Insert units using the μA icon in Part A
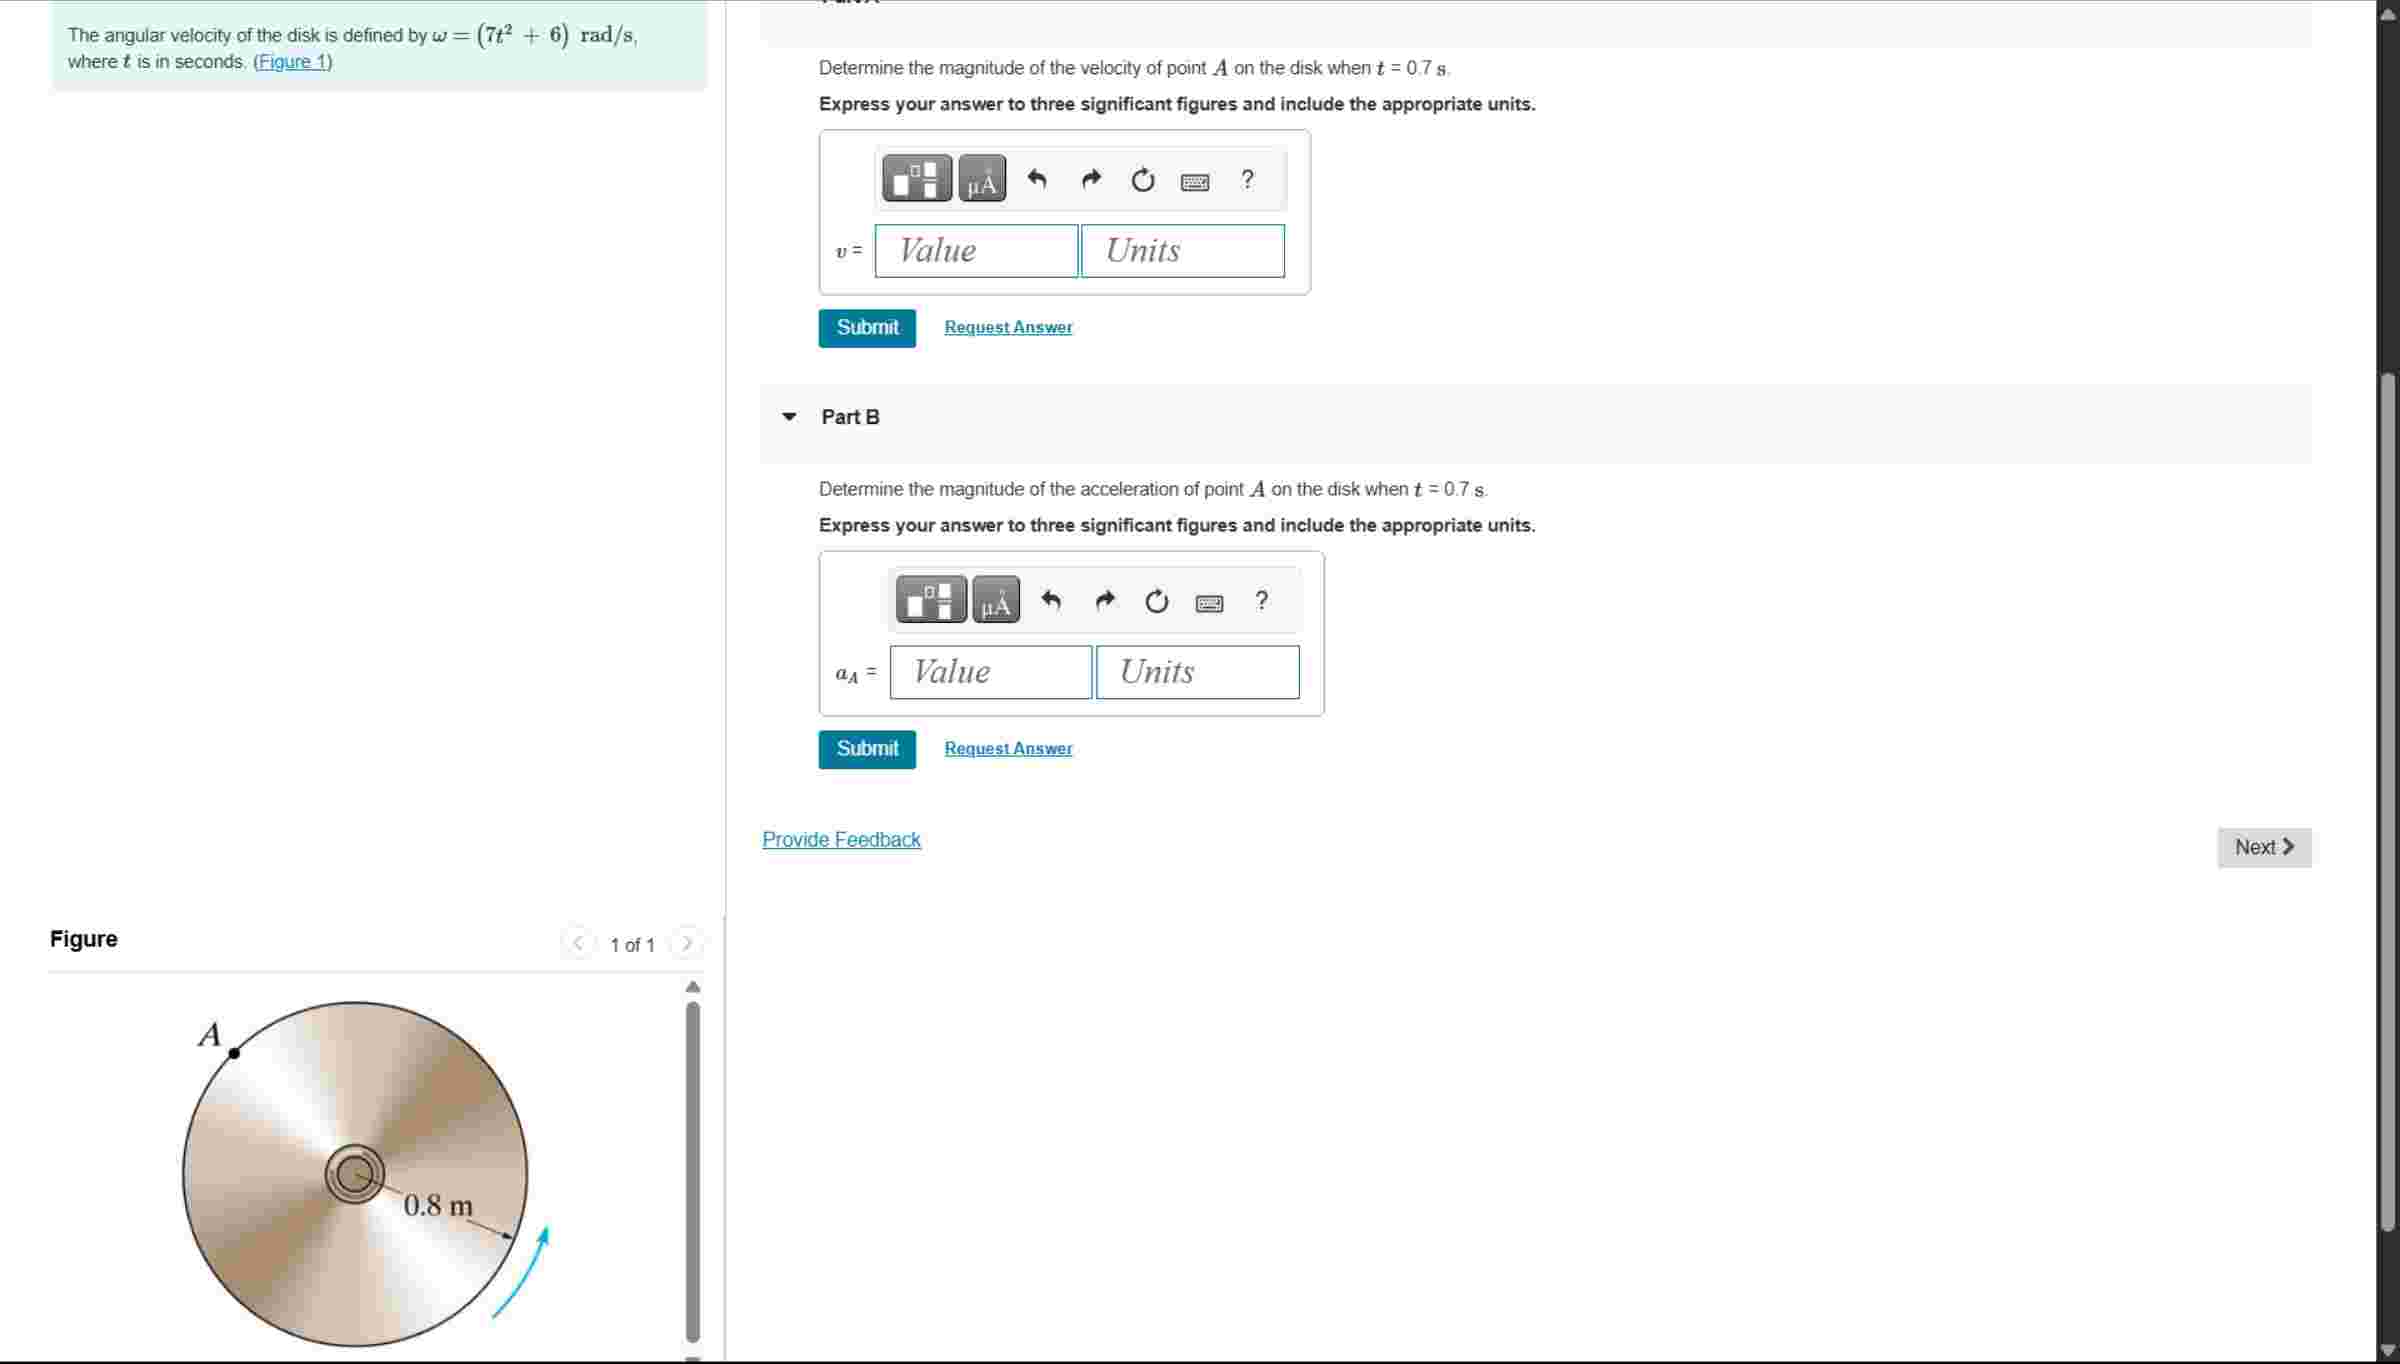This screenshot has width=2400, height=1364. click(x=981, y=180)
